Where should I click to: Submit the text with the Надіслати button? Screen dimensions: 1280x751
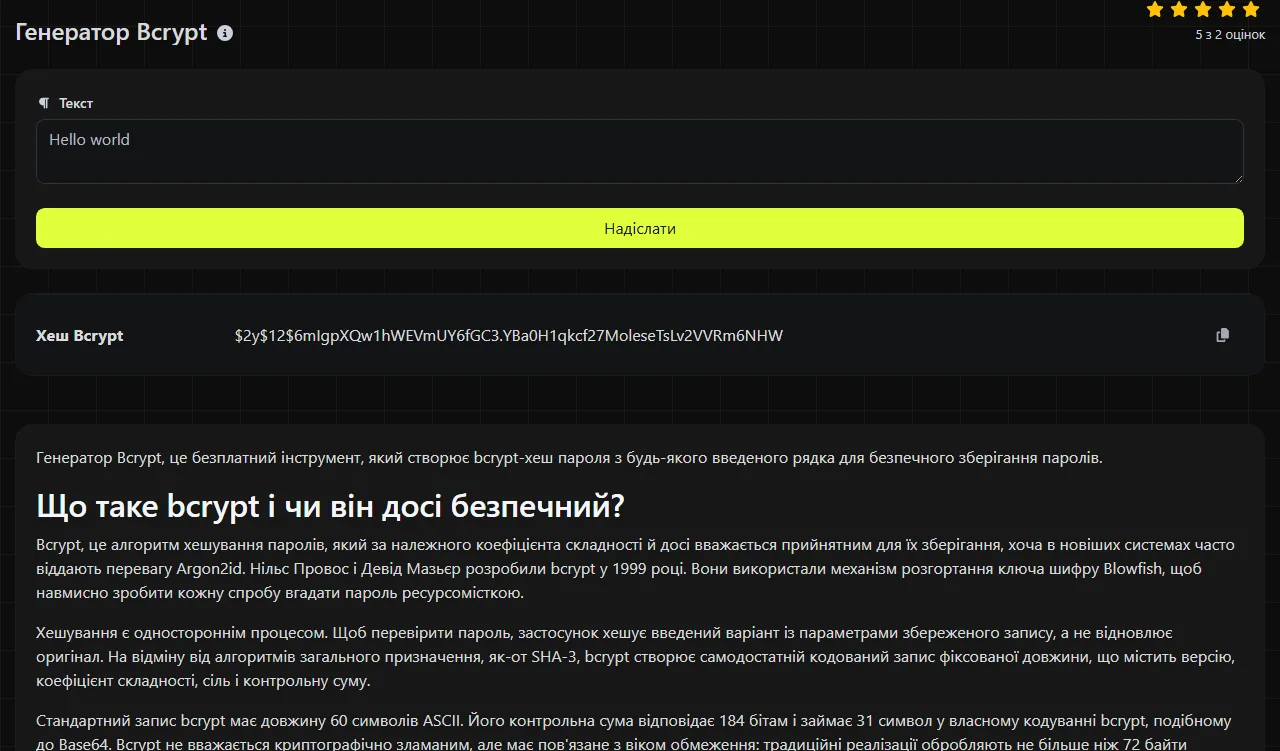pyautogui.click(x=640, y=228)
